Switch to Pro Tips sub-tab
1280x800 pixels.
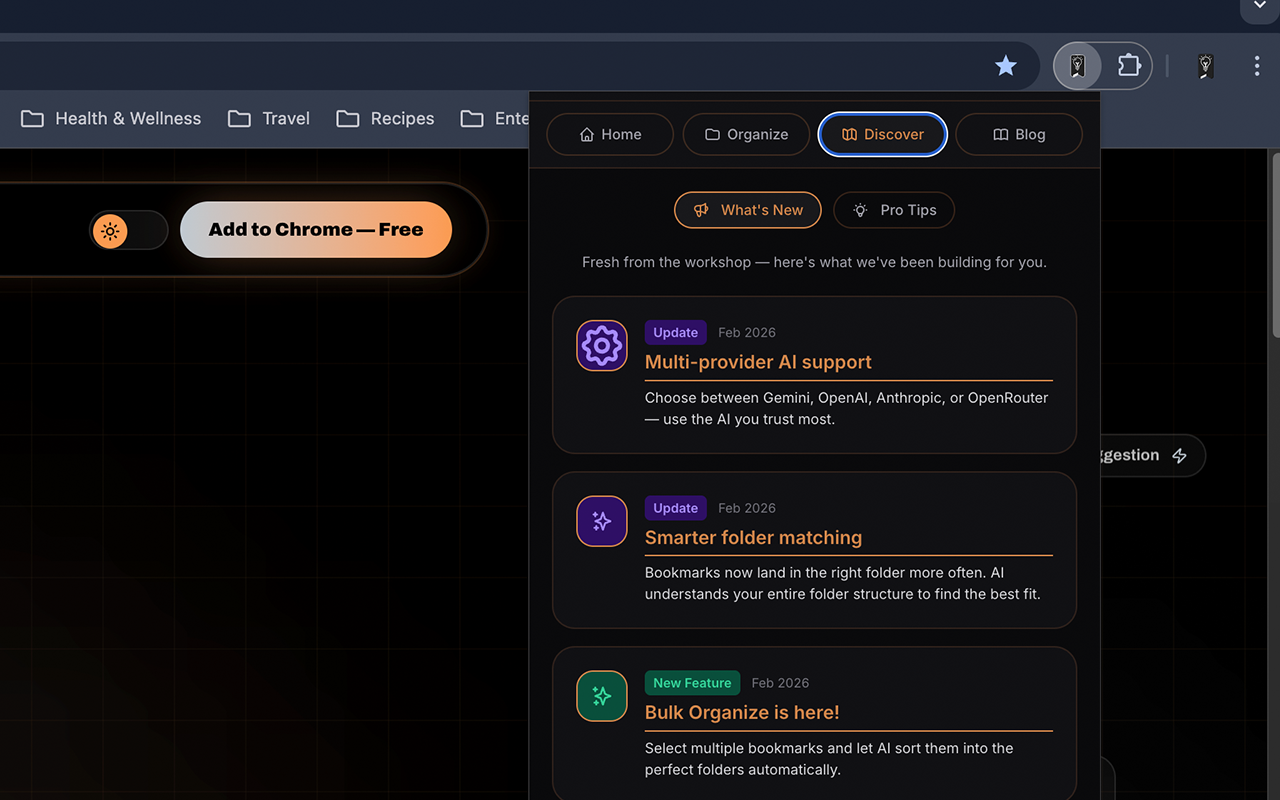tap(894, 210)
